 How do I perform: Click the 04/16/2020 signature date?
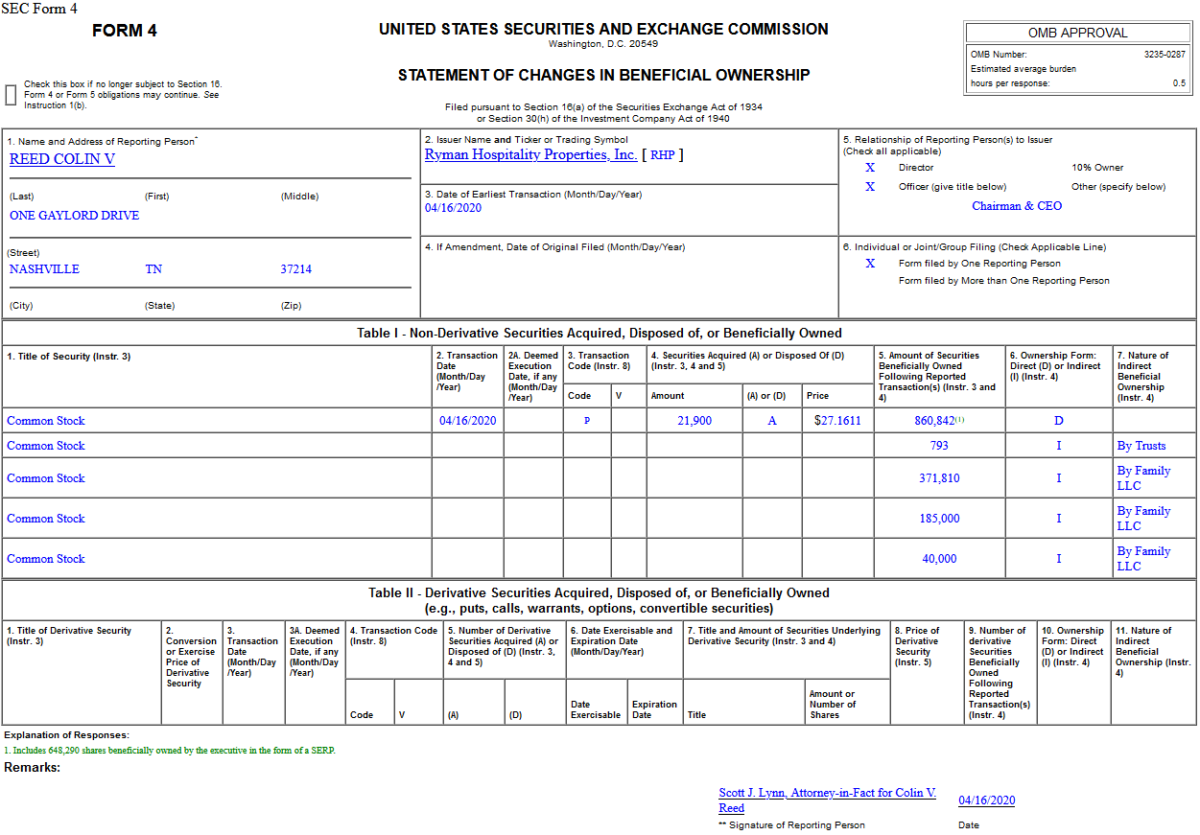(x=987, y=801)
